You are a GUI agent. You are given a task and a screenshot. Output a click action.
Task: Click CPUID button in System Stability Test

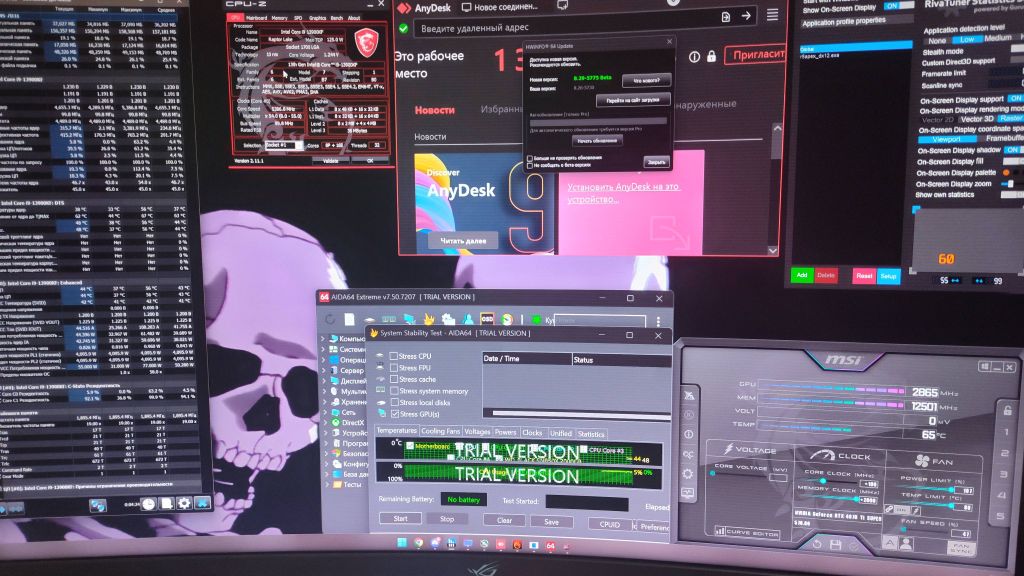(609, 524)
